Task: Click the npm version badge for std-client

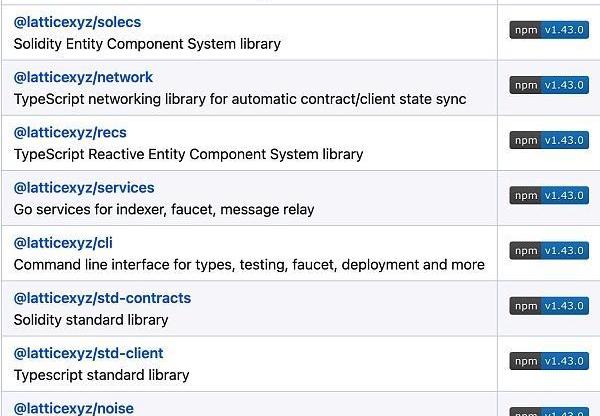Action: [549, 361]
